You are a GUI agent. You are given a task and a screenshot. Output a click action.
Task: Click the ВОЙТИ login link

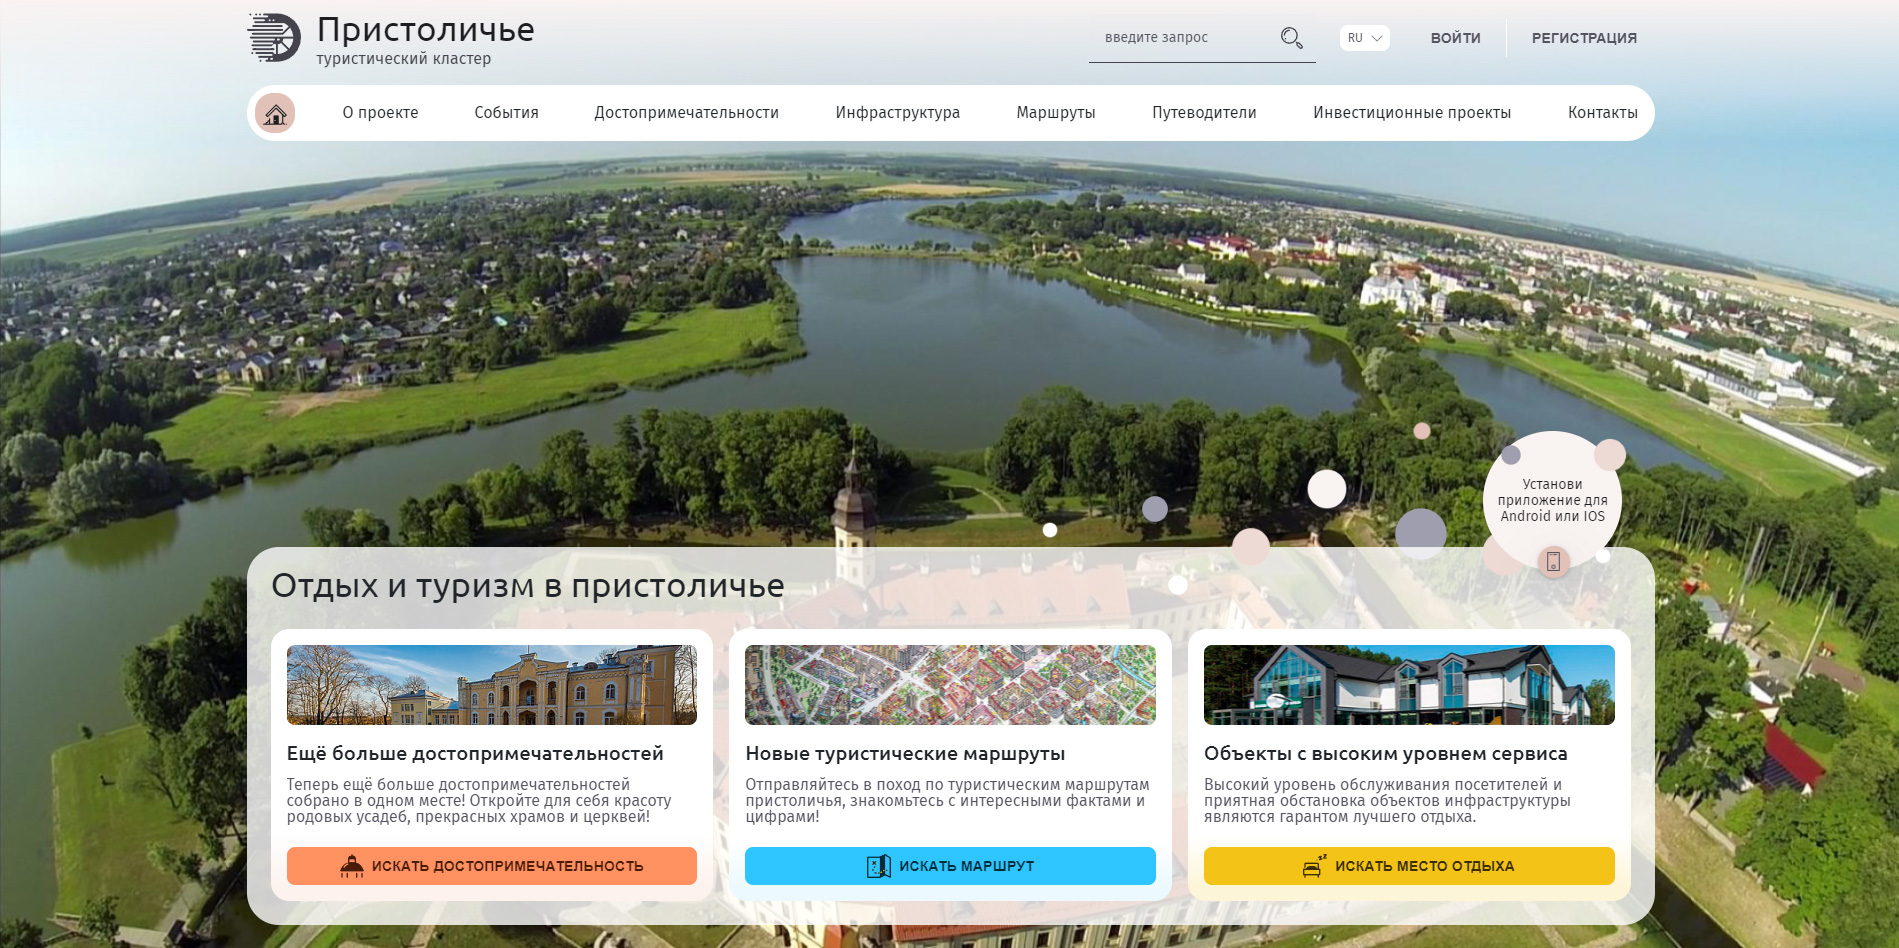(x=1455, y=38)
